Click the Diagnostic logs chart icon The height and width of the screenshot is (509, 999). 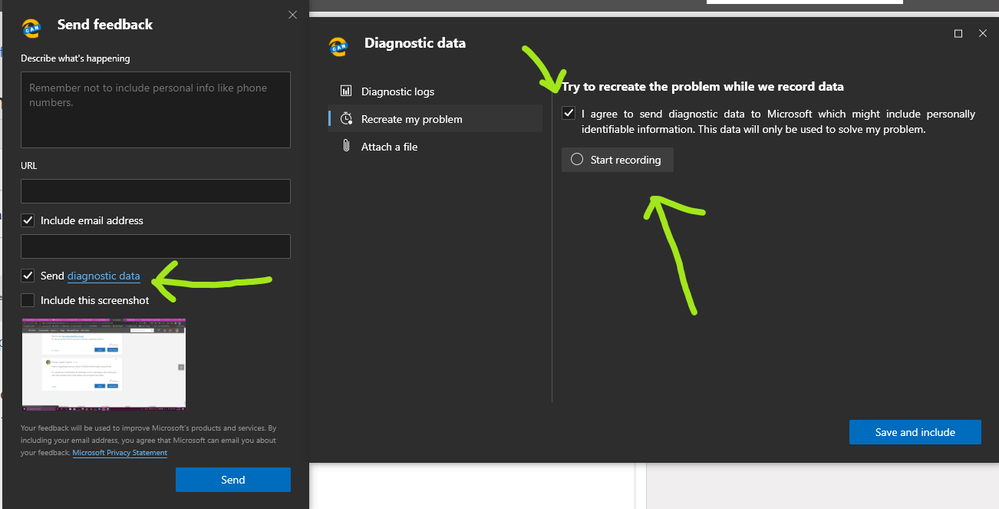pyautogui.click(x=346, y=91)
